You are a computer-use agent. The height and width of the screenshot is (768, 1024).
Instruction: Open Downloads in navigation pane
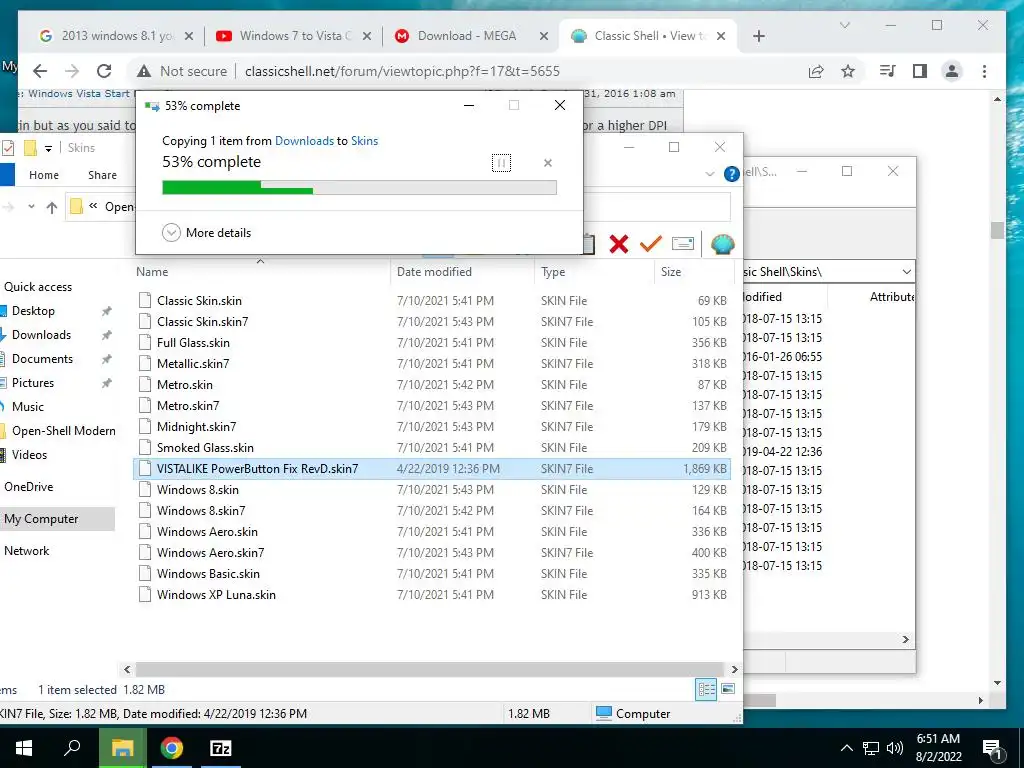[41, 334]
